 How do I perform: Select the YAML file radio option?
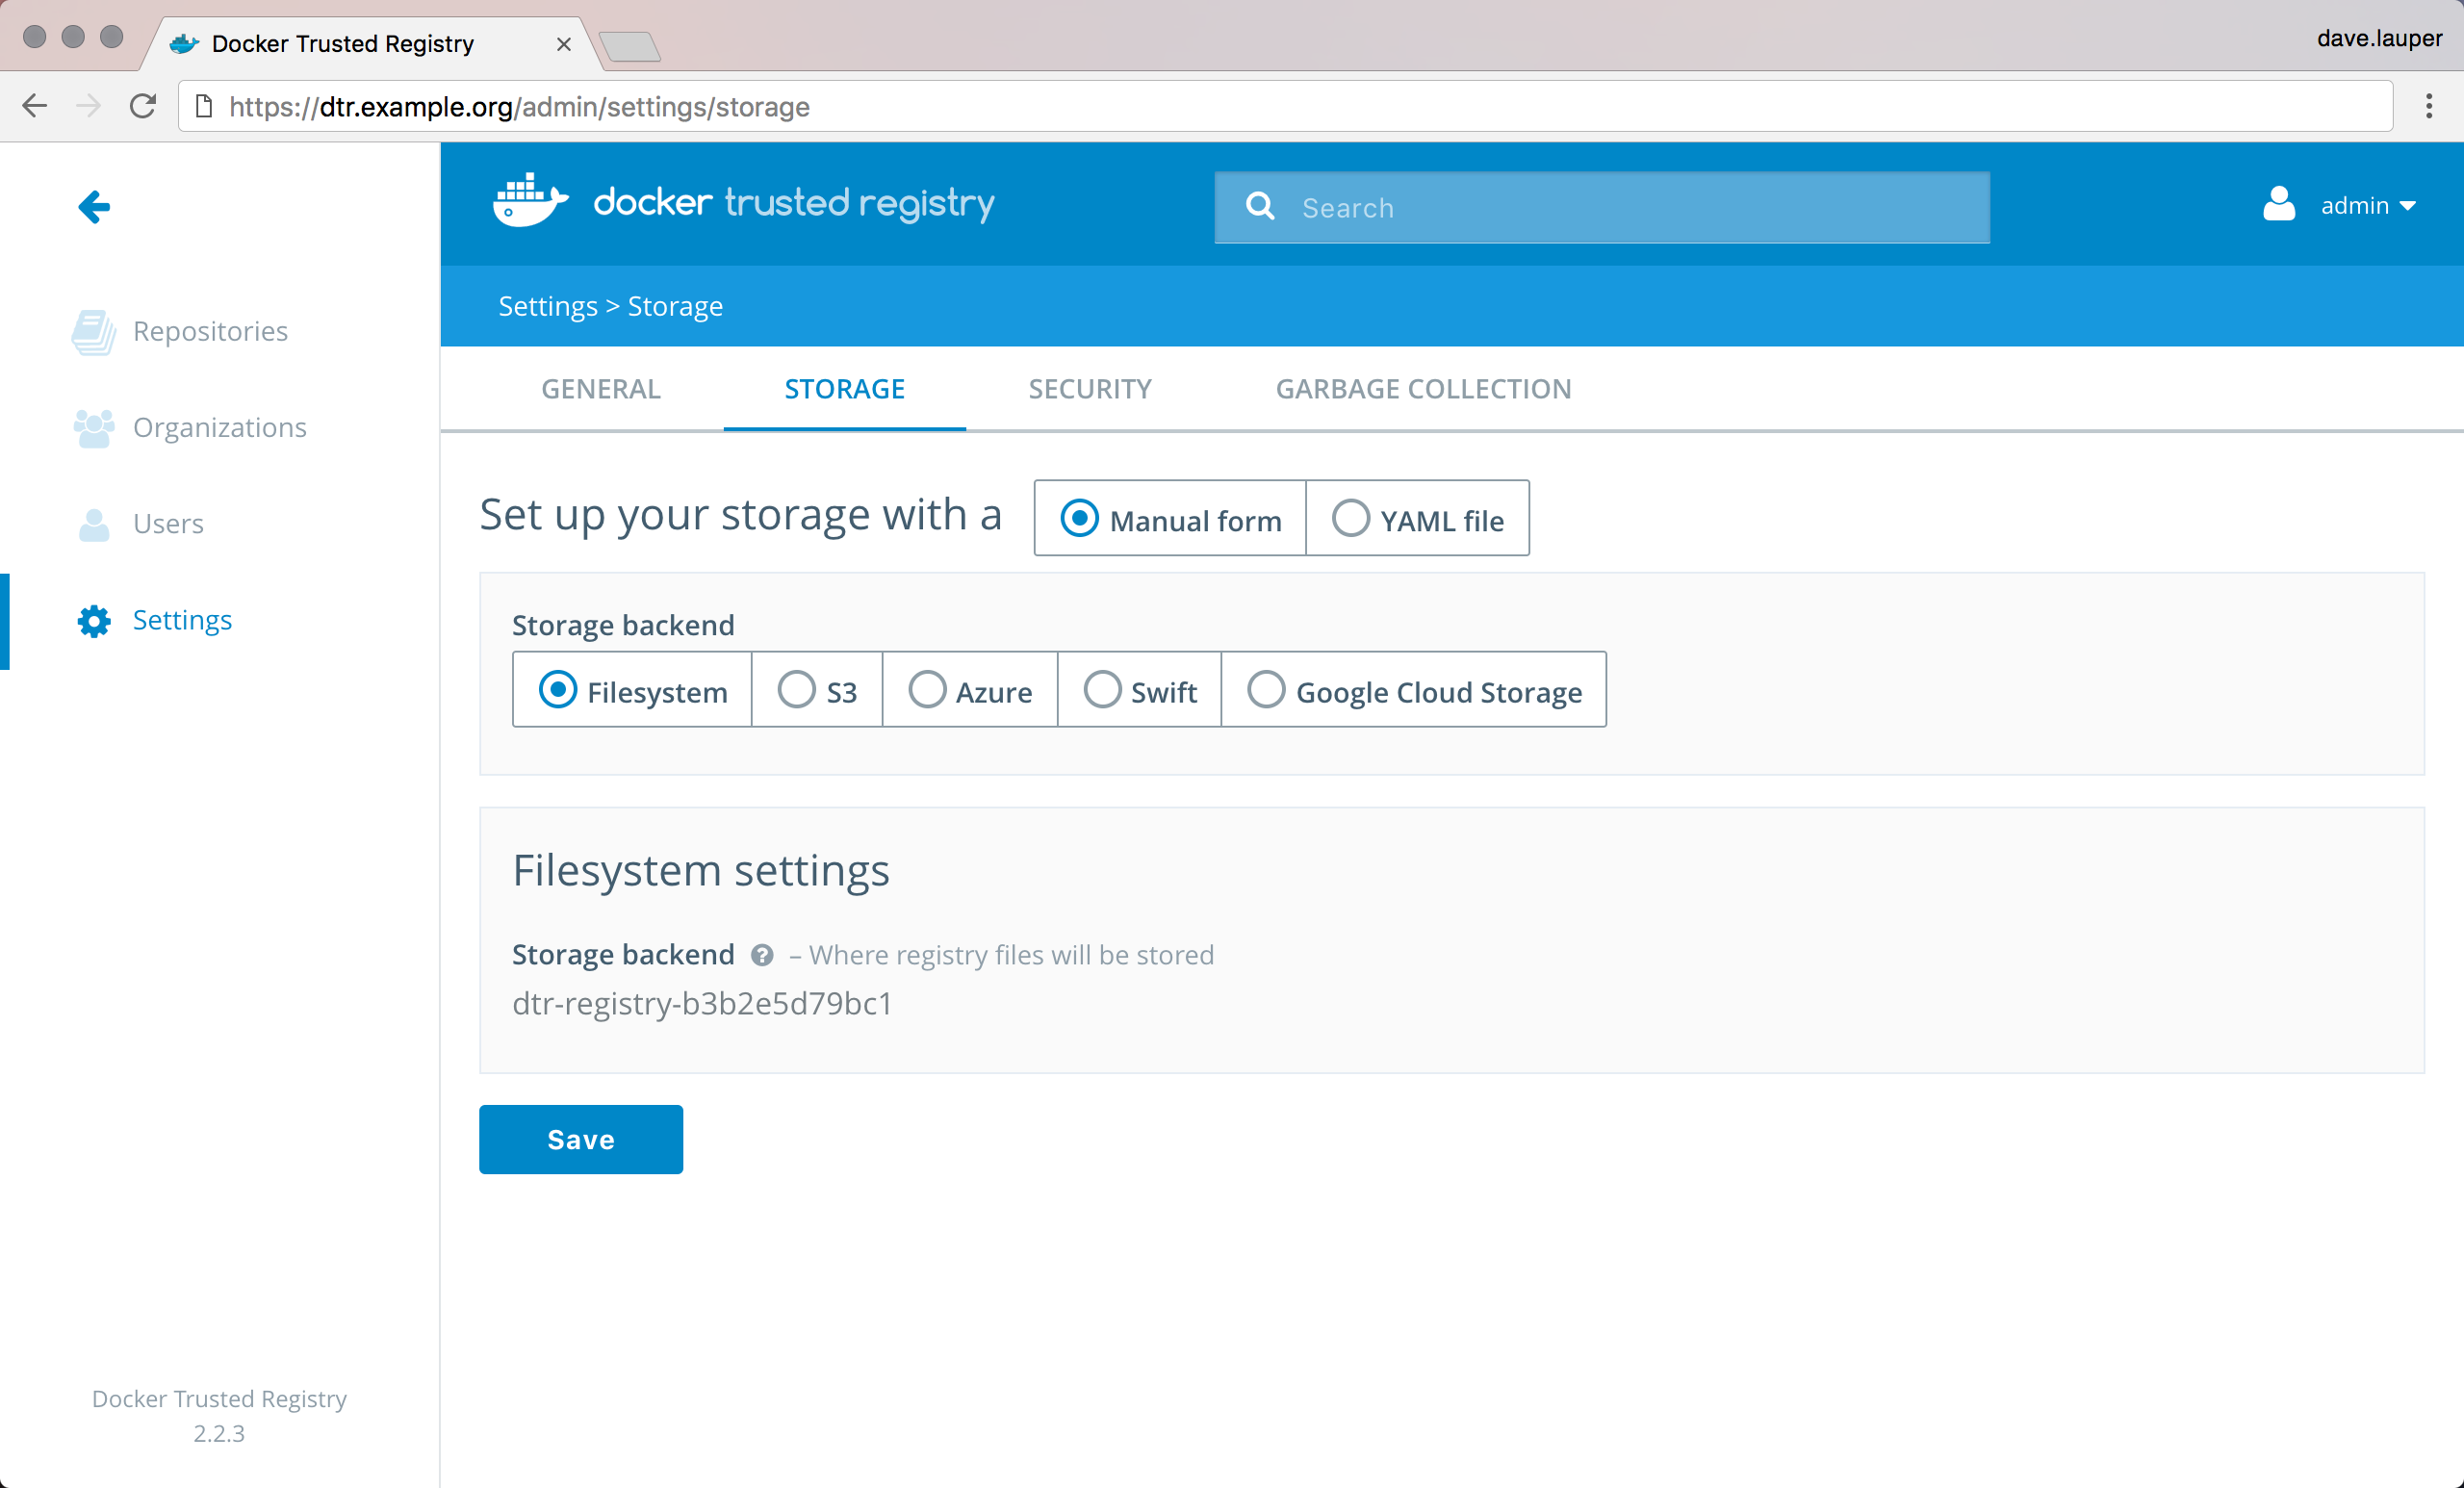tap(1350, 518)
